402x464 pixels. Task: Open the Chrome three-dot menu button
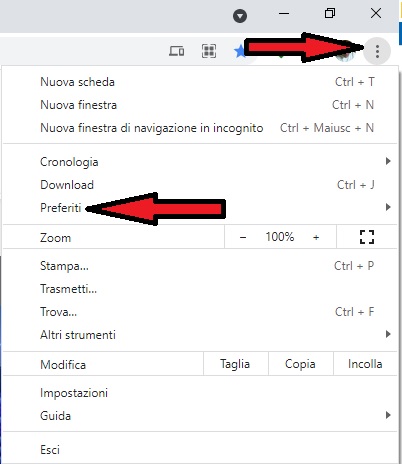(x=377, y=51)
